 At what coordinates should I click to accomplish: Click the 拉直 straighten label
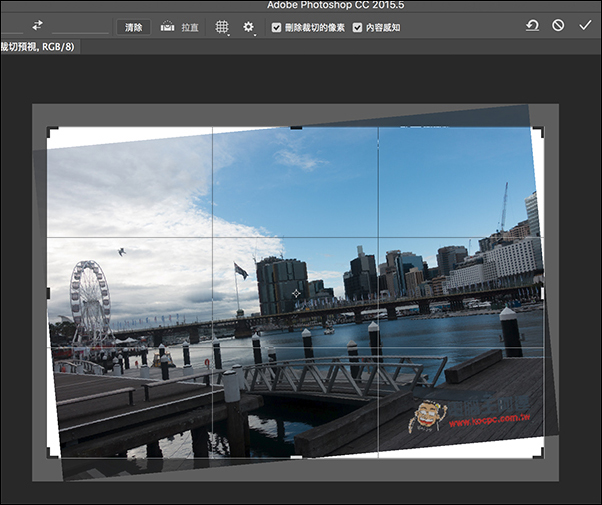(190, 28)
